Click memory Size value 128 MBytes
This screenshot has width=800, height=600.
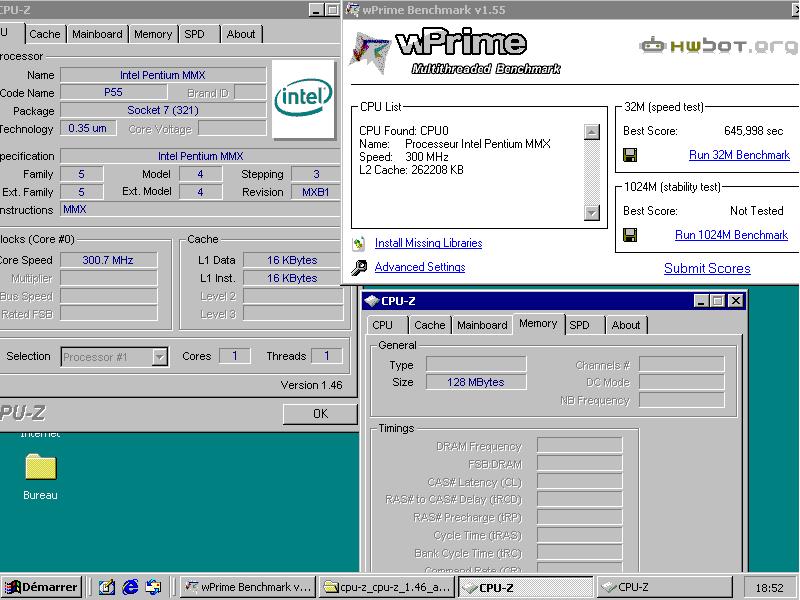476,382
